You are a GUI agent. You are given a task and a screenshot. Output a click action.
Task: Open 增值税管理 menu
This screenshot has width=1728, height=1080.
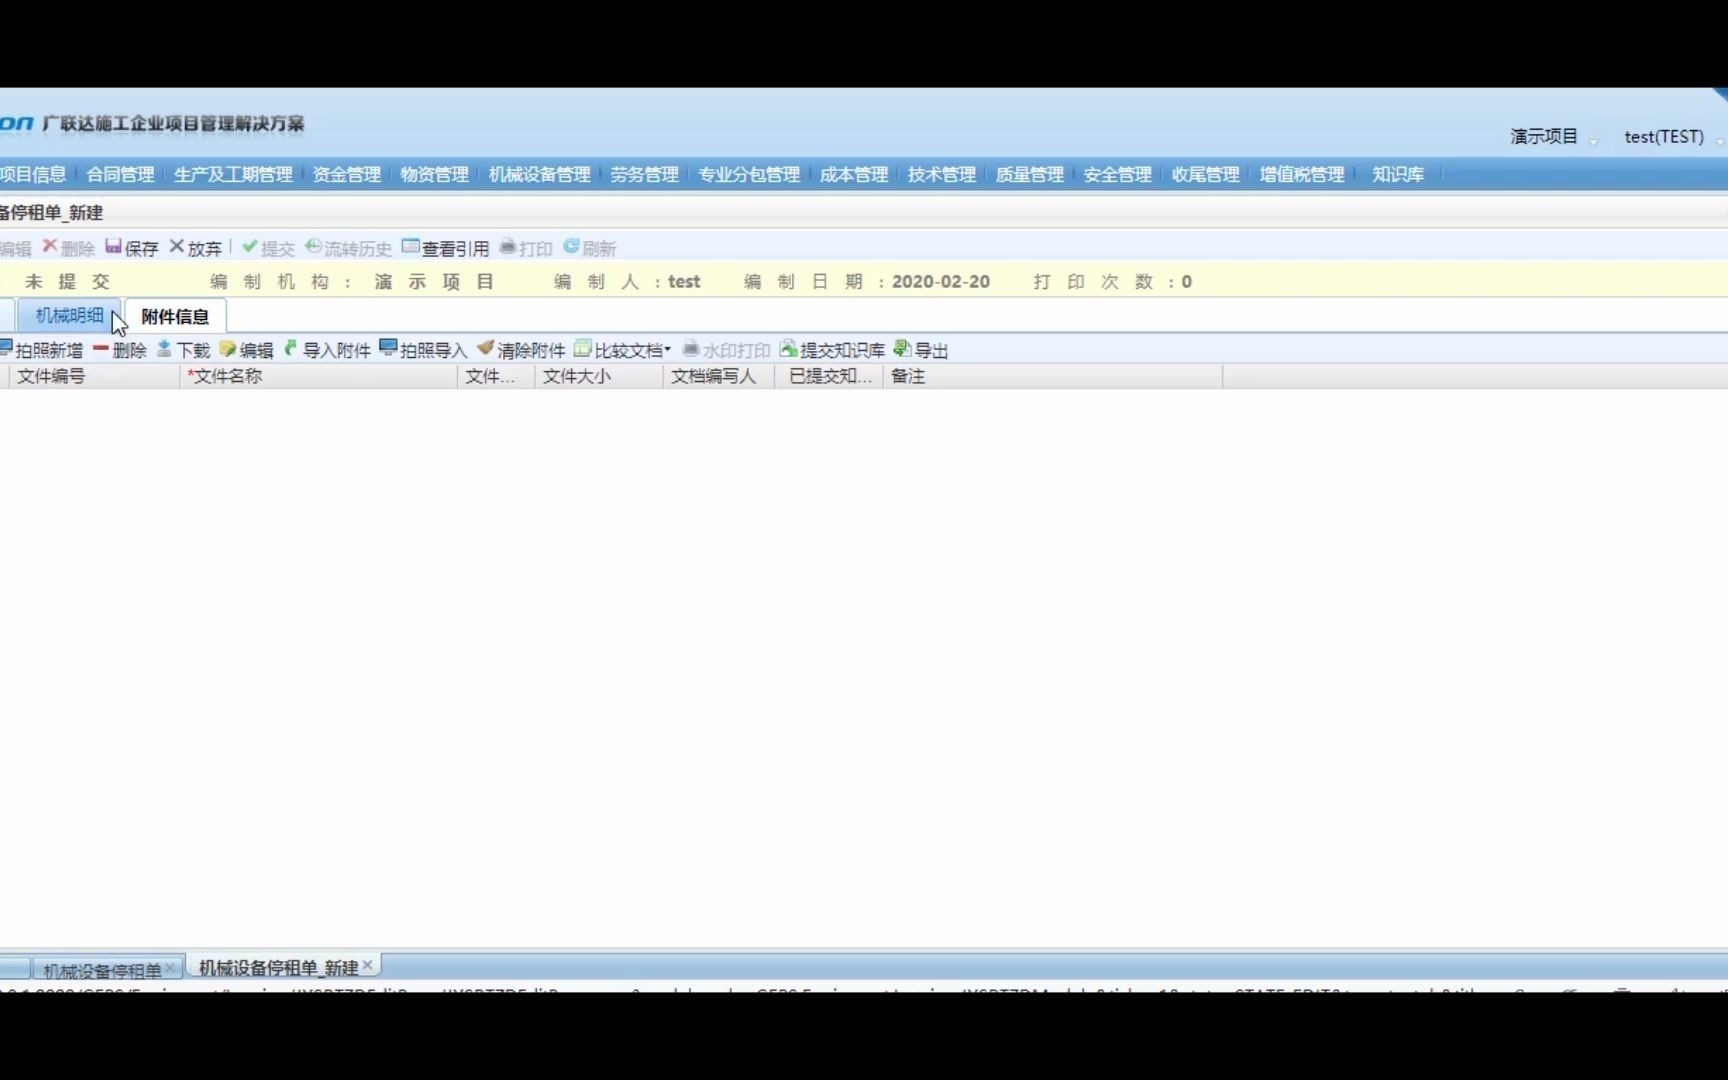tap(1302, 174)
